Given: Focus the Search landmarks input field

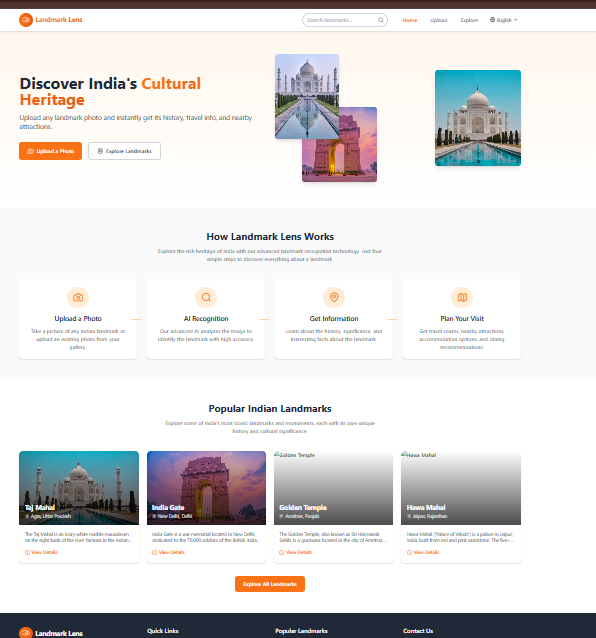Looking at the screenshot, I should point(345,20).
